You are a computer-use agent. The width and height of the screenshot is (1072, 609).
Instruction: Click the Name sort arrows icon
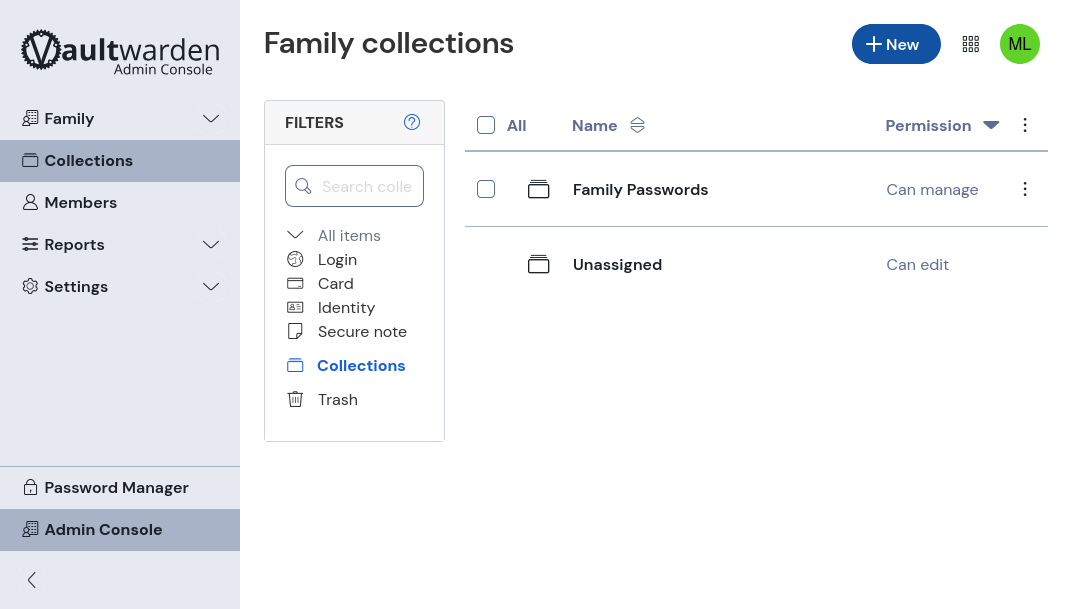coord(637,125)
